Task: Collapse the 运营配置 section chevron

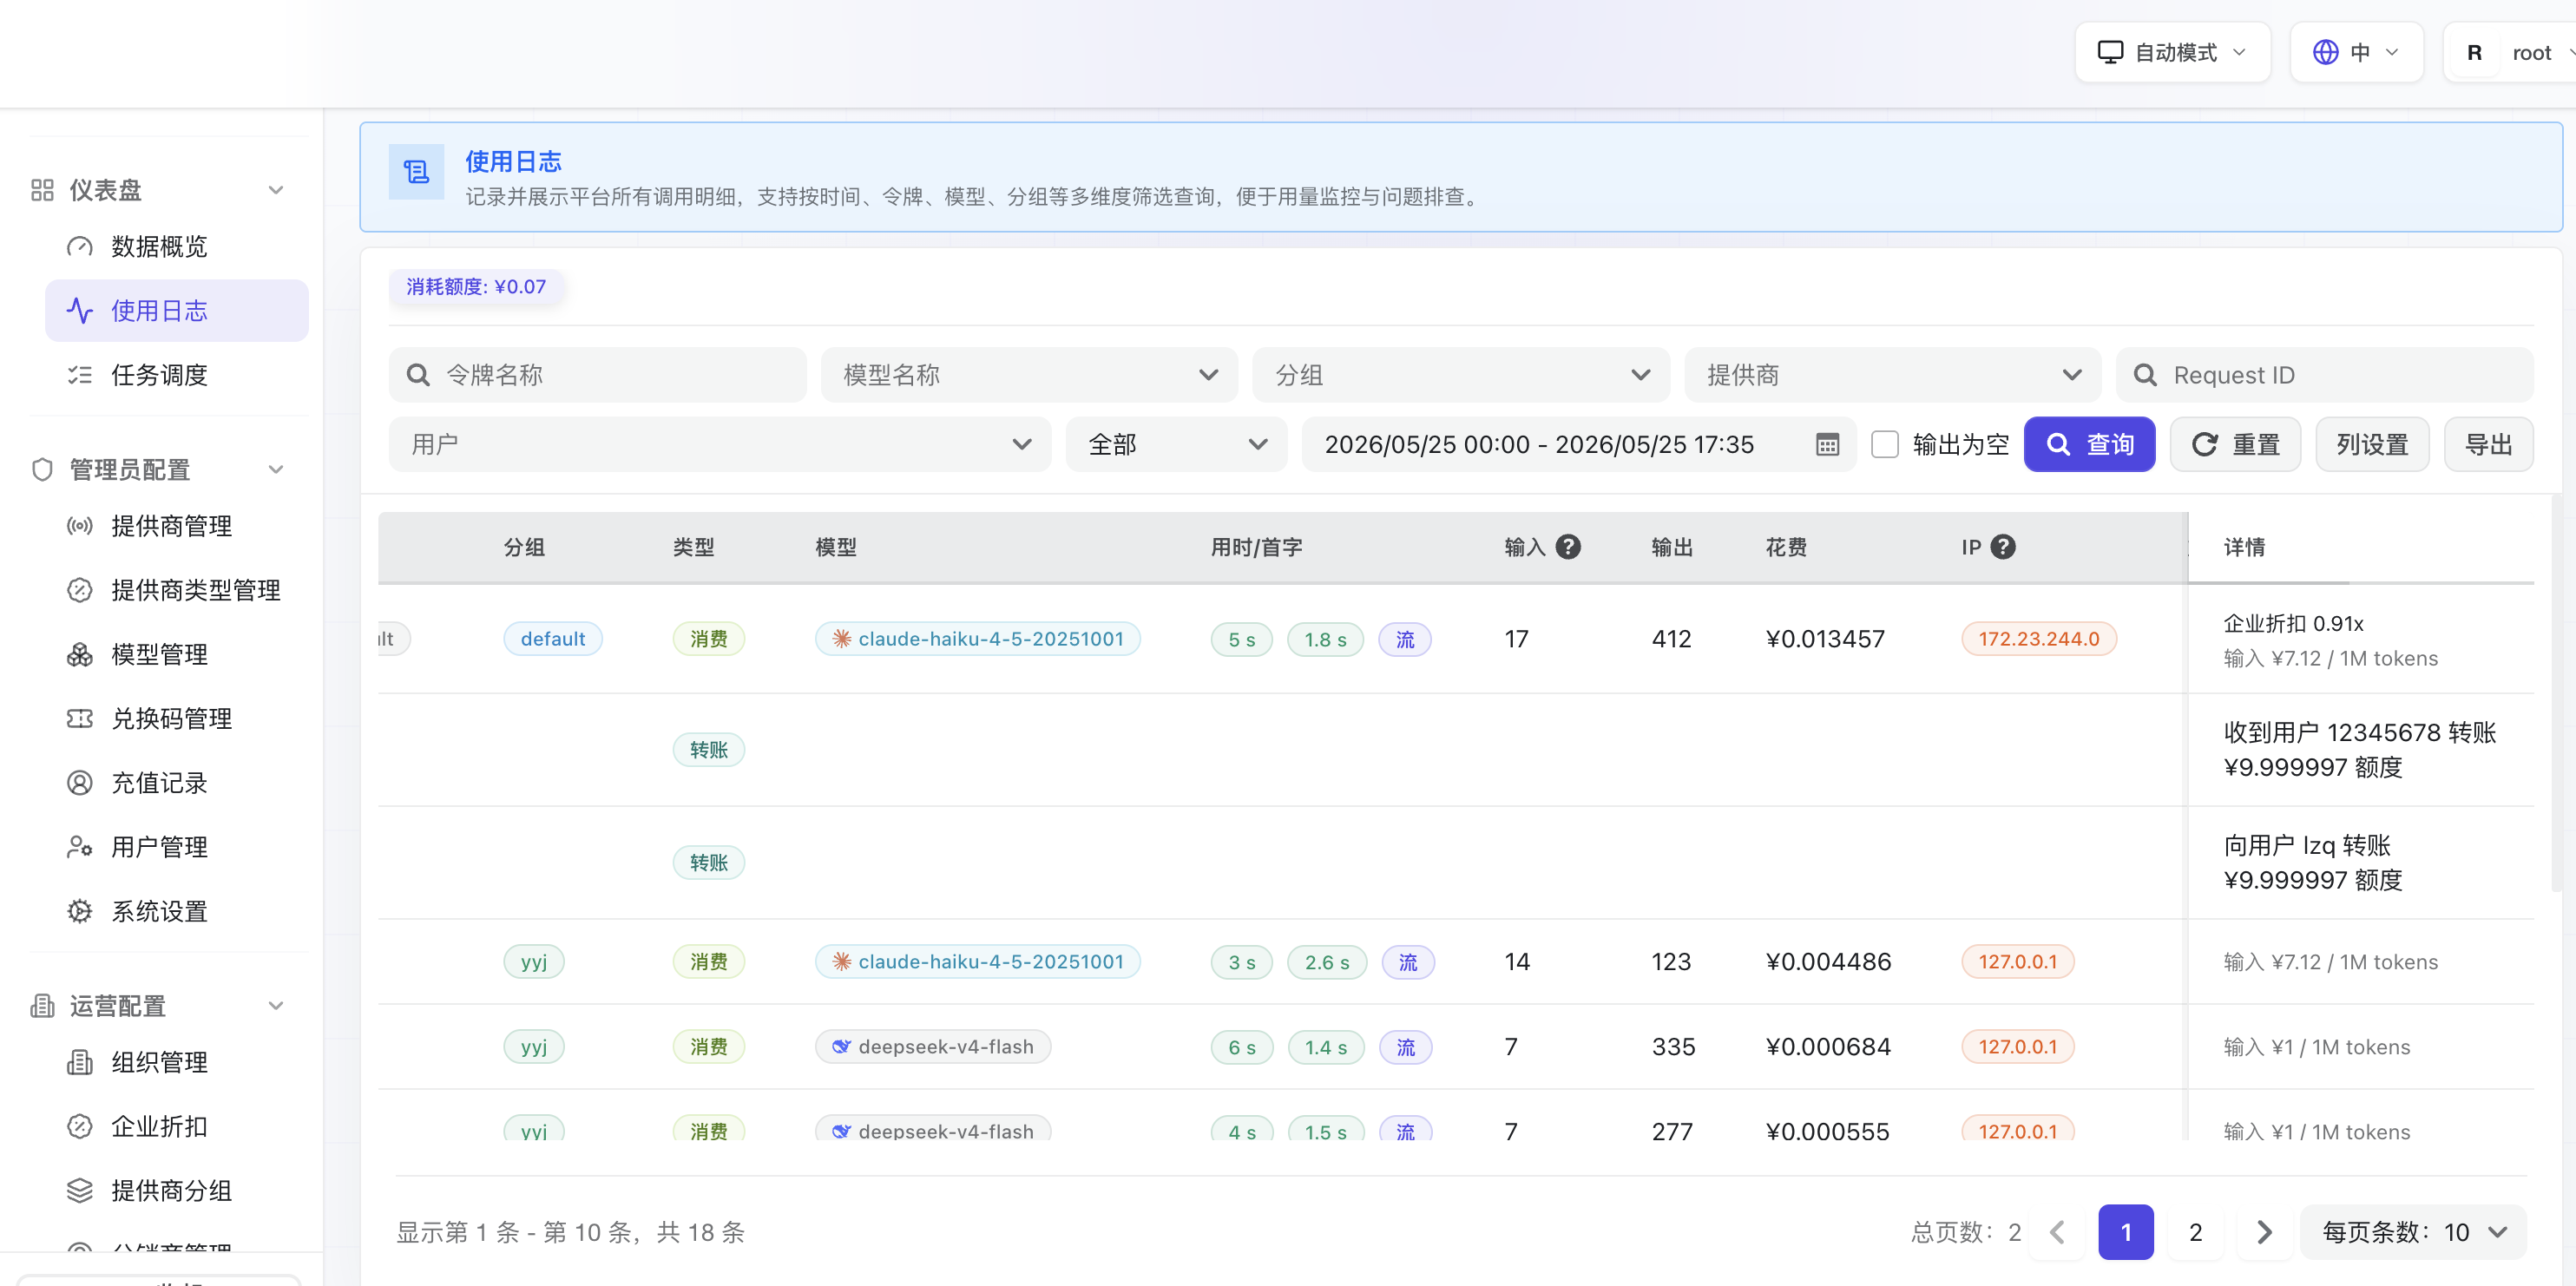Action: pyautogui.click(x=276, y=1005)
